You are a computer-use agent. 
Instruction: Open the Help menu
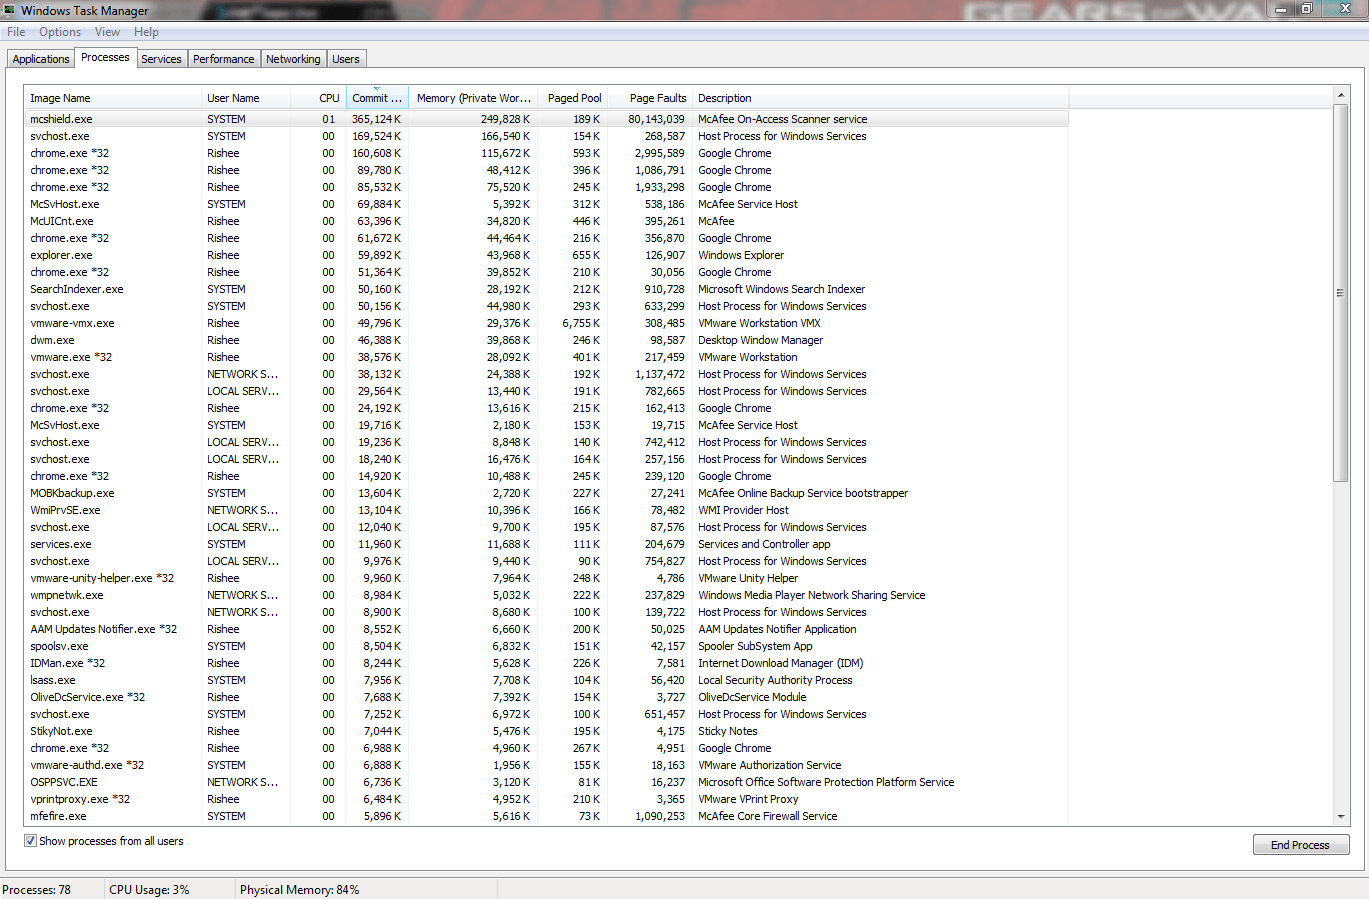pos(146,32)
